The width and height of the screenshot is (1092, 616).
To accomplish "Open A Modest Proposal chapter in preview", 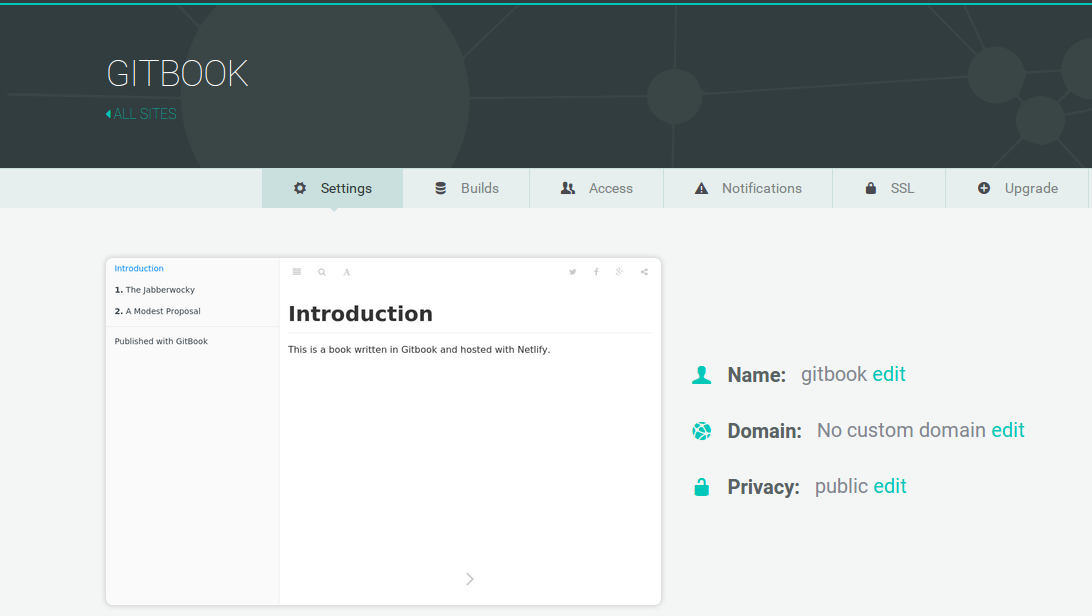I will (x=157, y=311).
